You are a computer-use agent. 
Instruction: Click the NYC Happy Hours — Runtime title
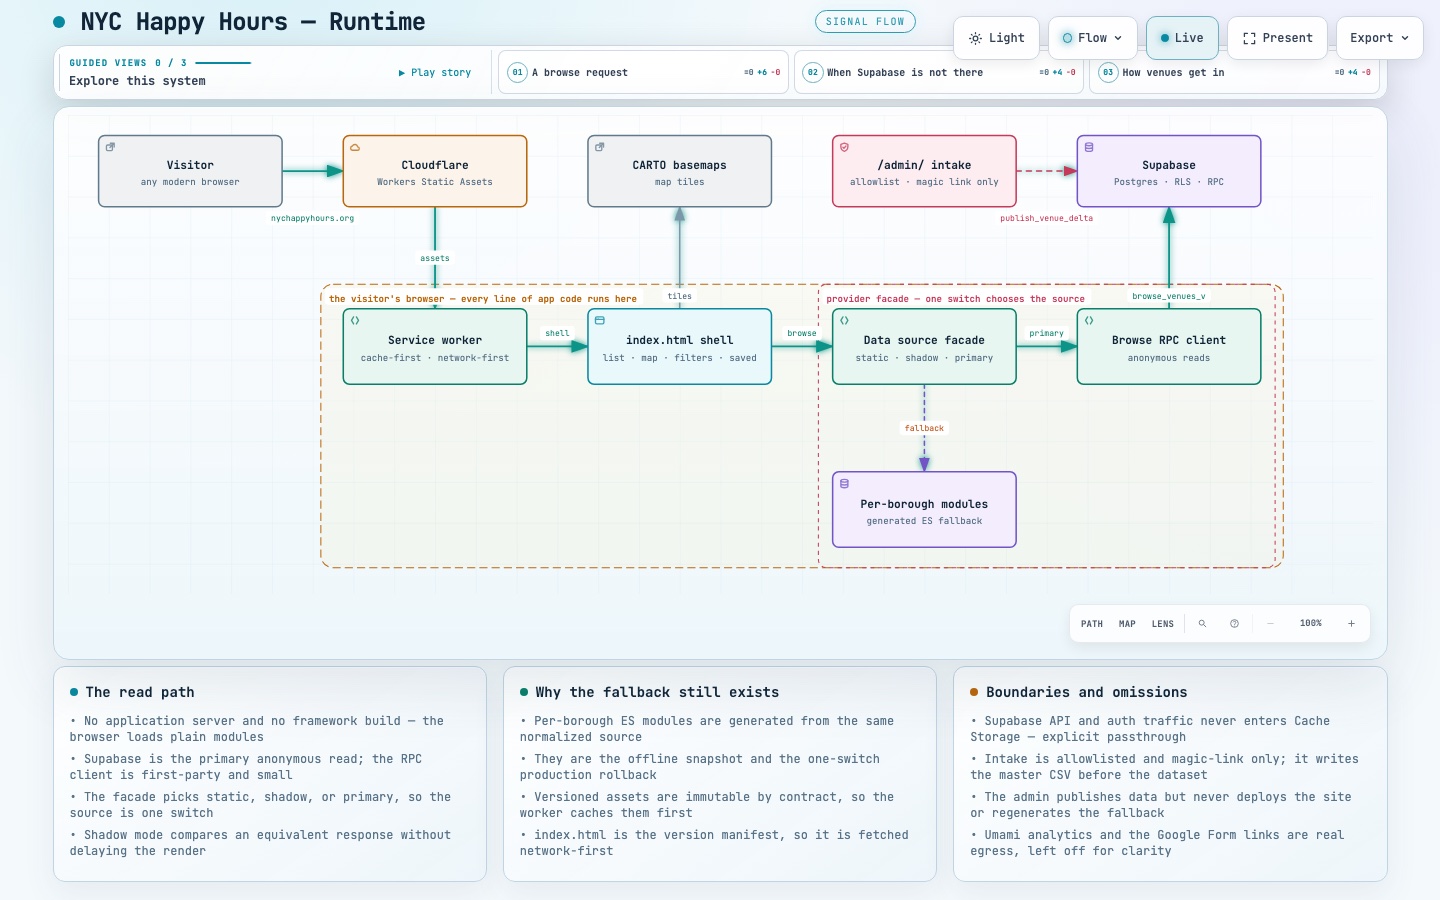253,22
